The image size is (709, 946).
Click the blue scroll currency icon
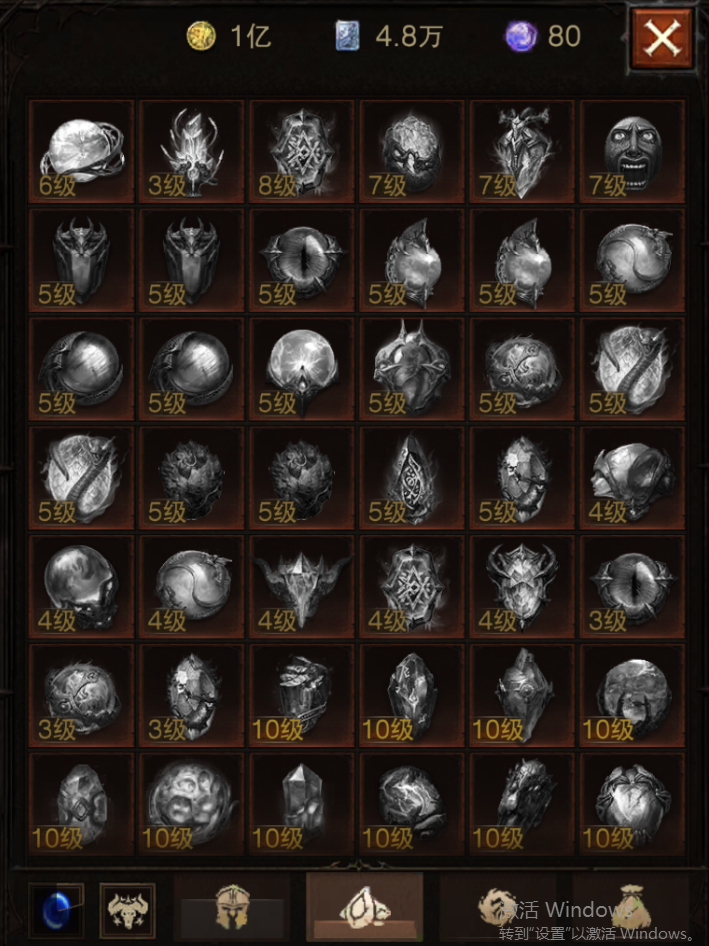(x=348, y=36)
